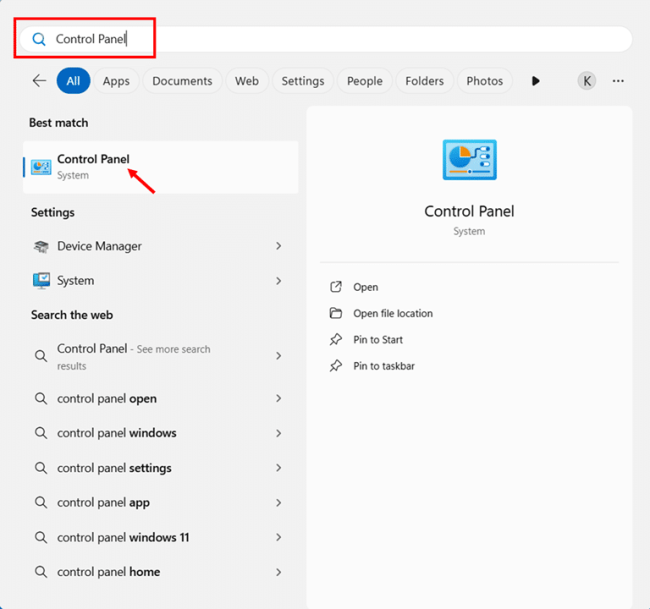Screen dimensions: 650x609
Task: Click the Open file location folder icon
Action: point(336,313)
